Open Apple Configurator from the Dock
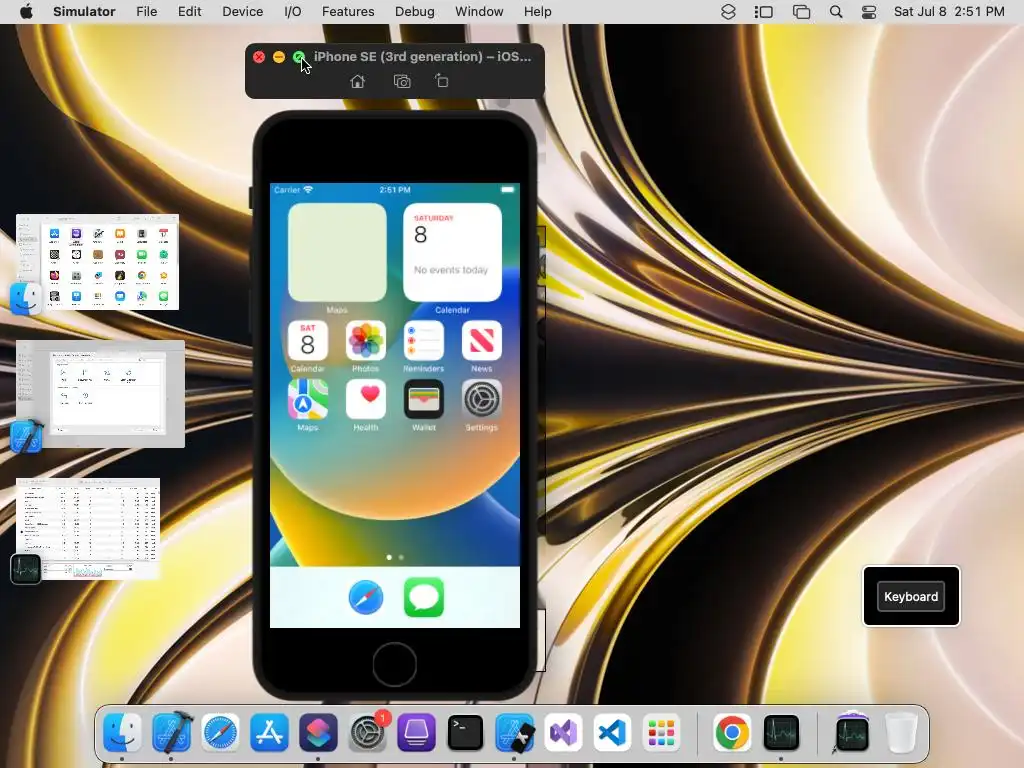 [416, 733]
